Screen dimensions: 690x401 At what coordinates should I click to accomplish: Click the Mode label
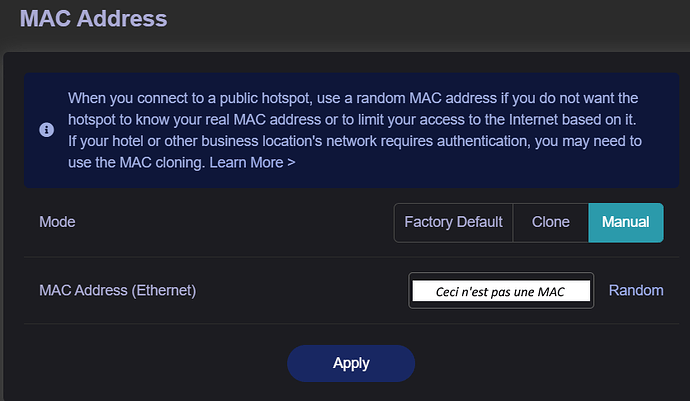(57, 222)
